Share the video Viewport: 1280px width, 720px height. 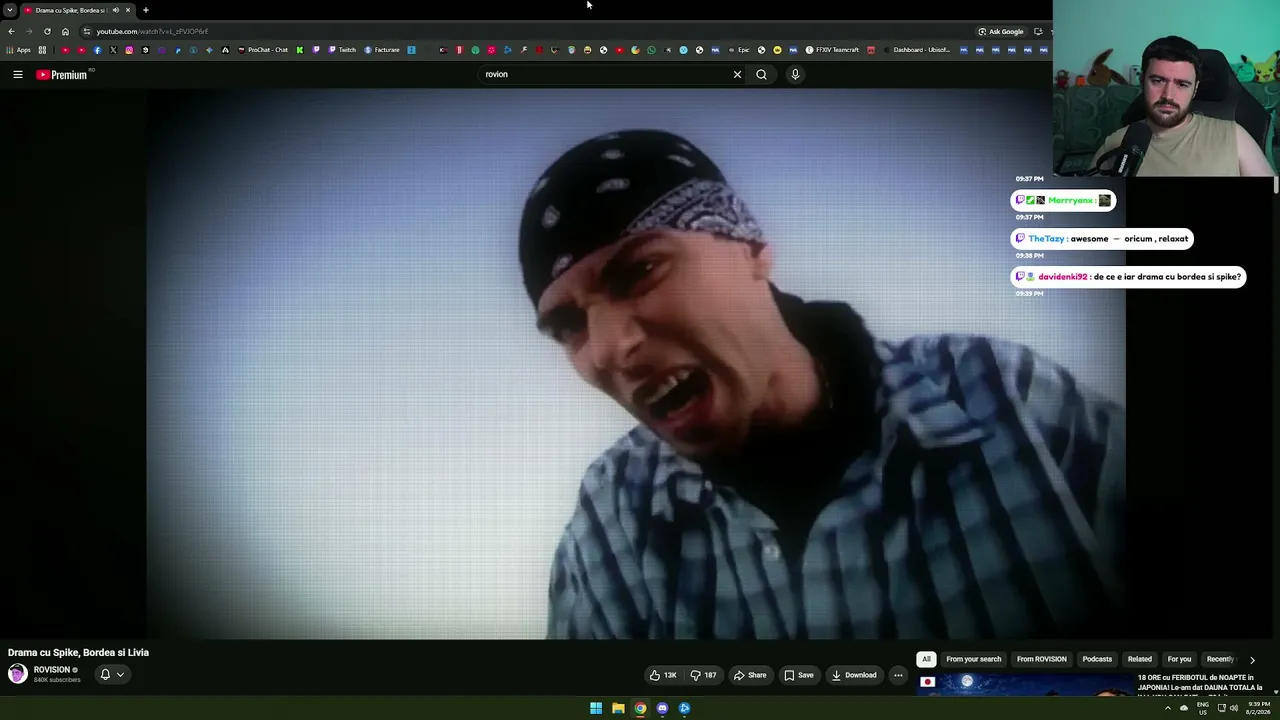(x=750, y=675)
